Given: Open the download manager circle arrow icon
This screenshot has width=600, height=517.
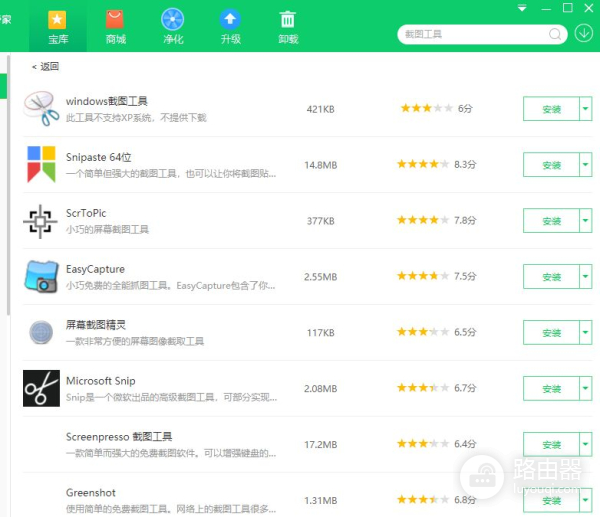Looking at the screenshot, I should click(584, 34).
